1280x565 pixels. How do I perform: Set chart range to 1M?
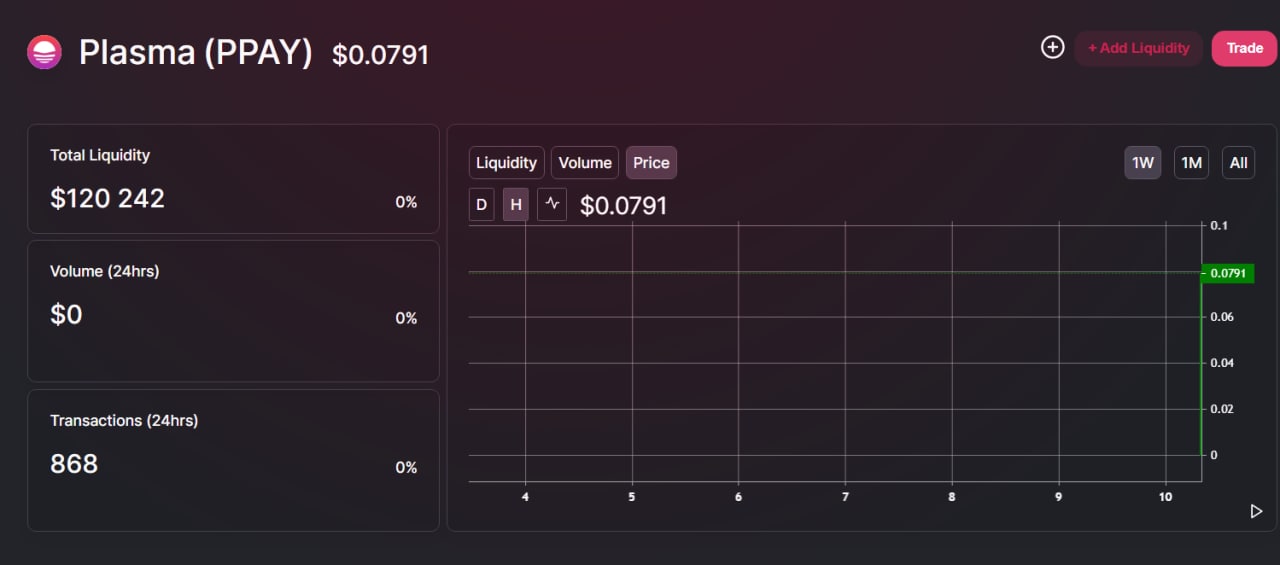[1191, 163]
